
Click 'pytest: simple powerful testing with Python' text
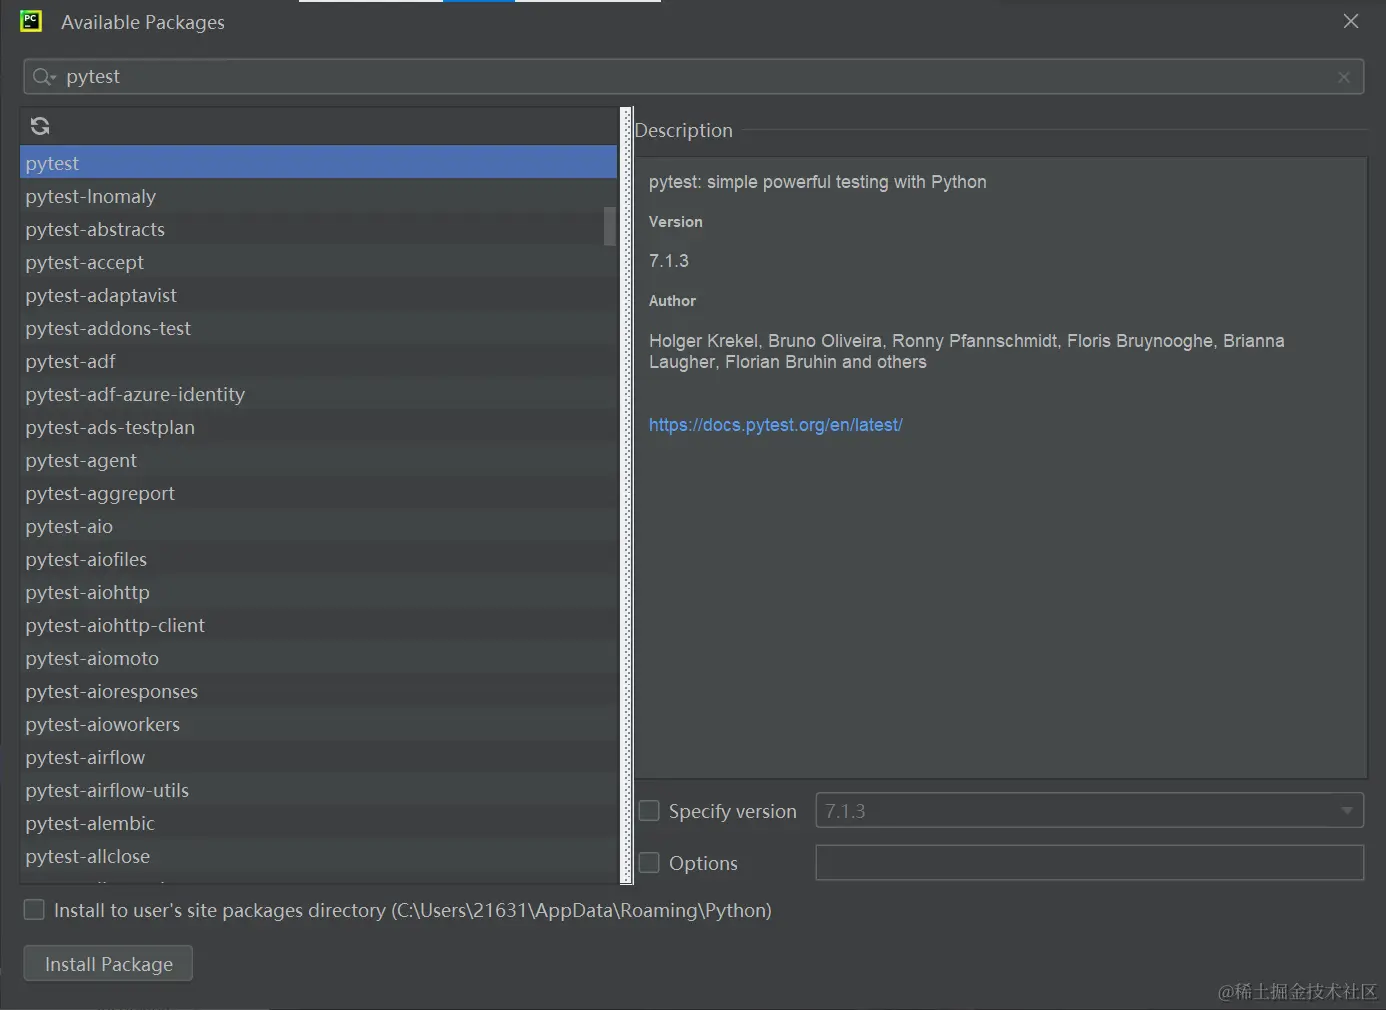818,182
